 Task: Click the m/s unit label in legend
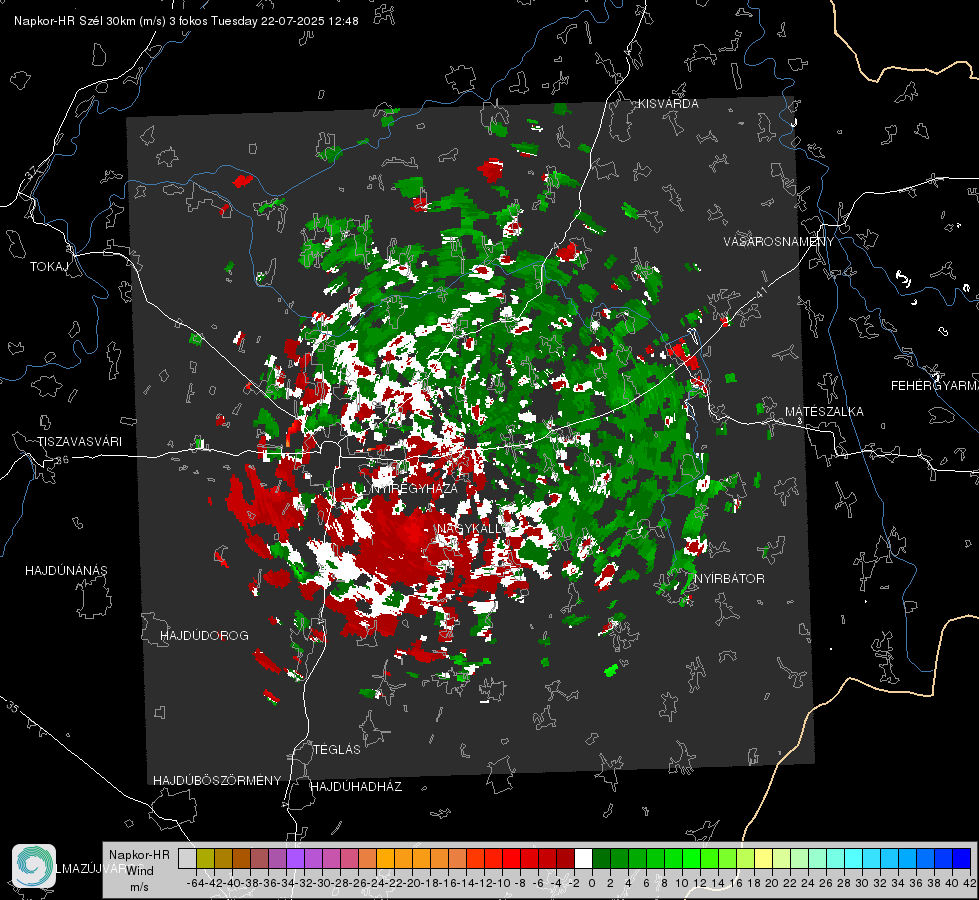pyautogui.click(x=139, y=887)
